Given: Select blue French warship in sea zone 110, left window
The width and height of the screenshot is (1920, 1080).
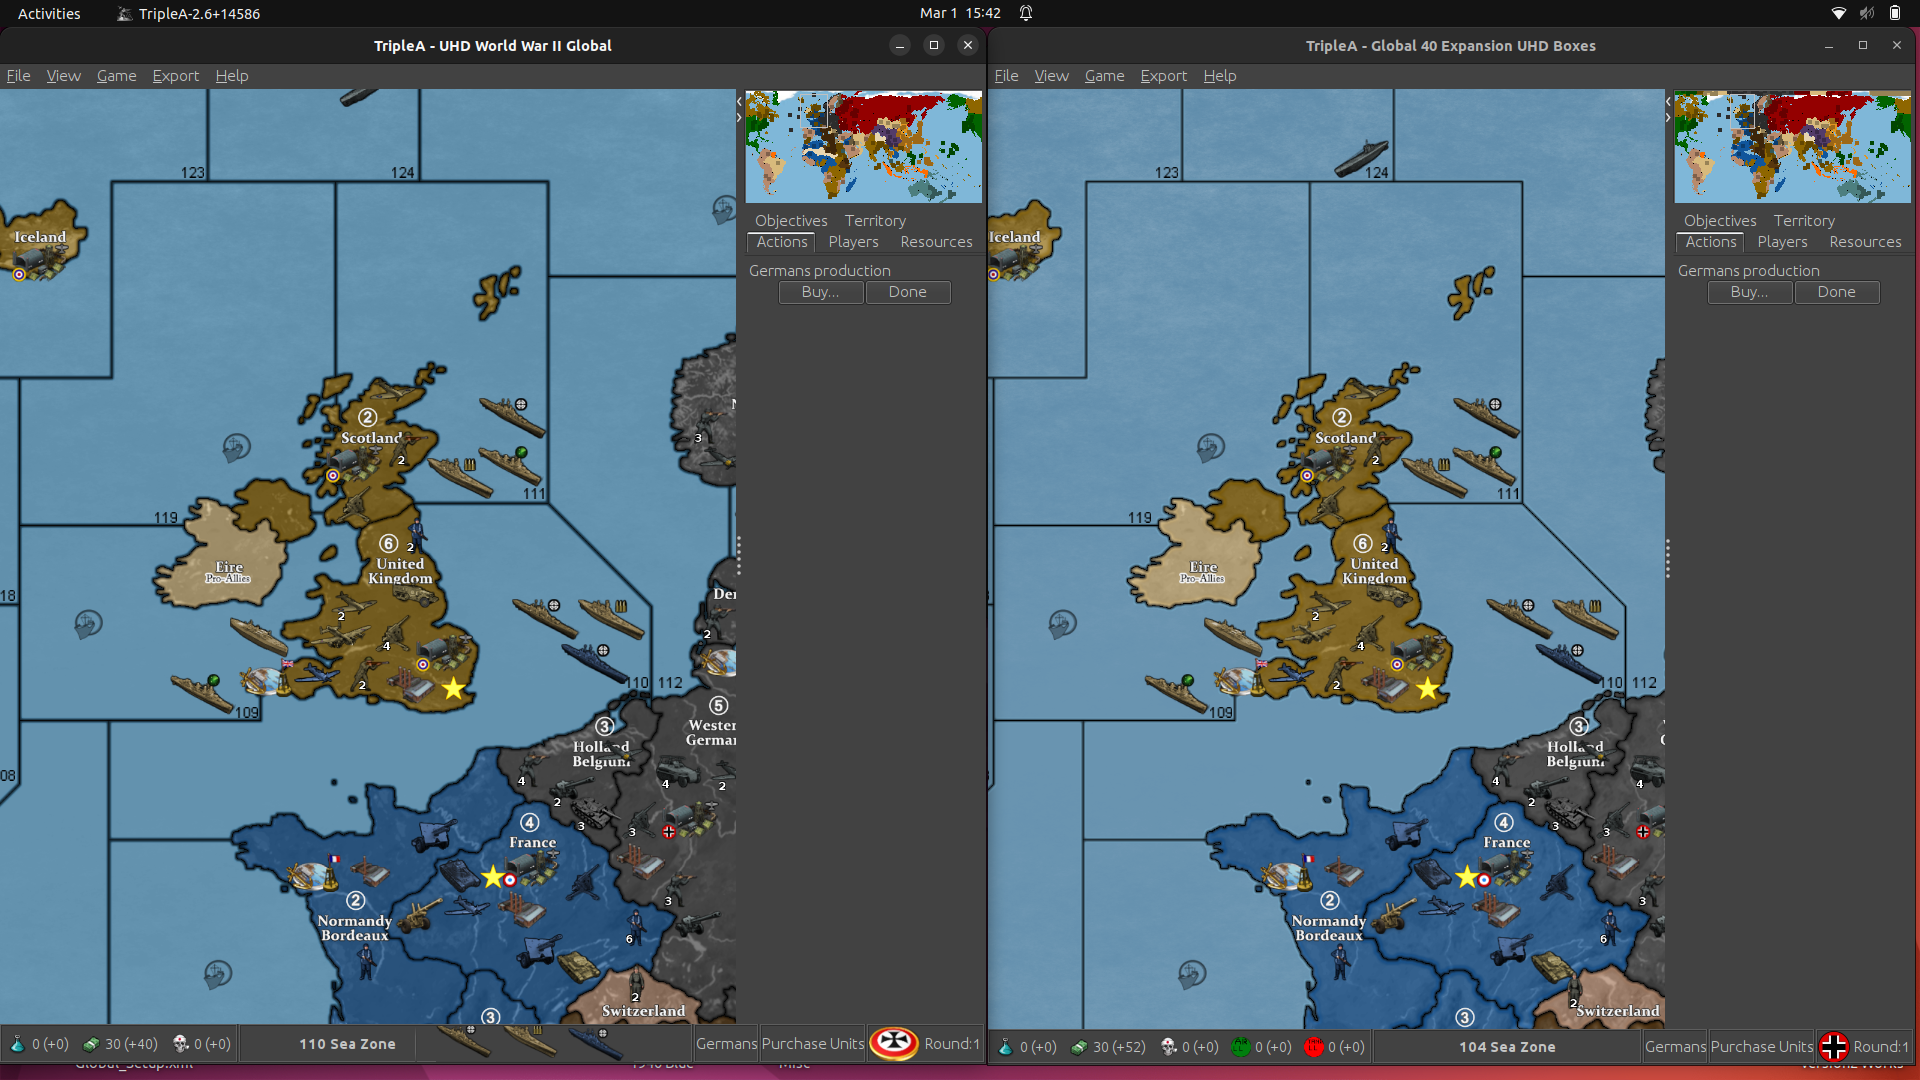Looking at the screenshot, I should click(594, 662).
